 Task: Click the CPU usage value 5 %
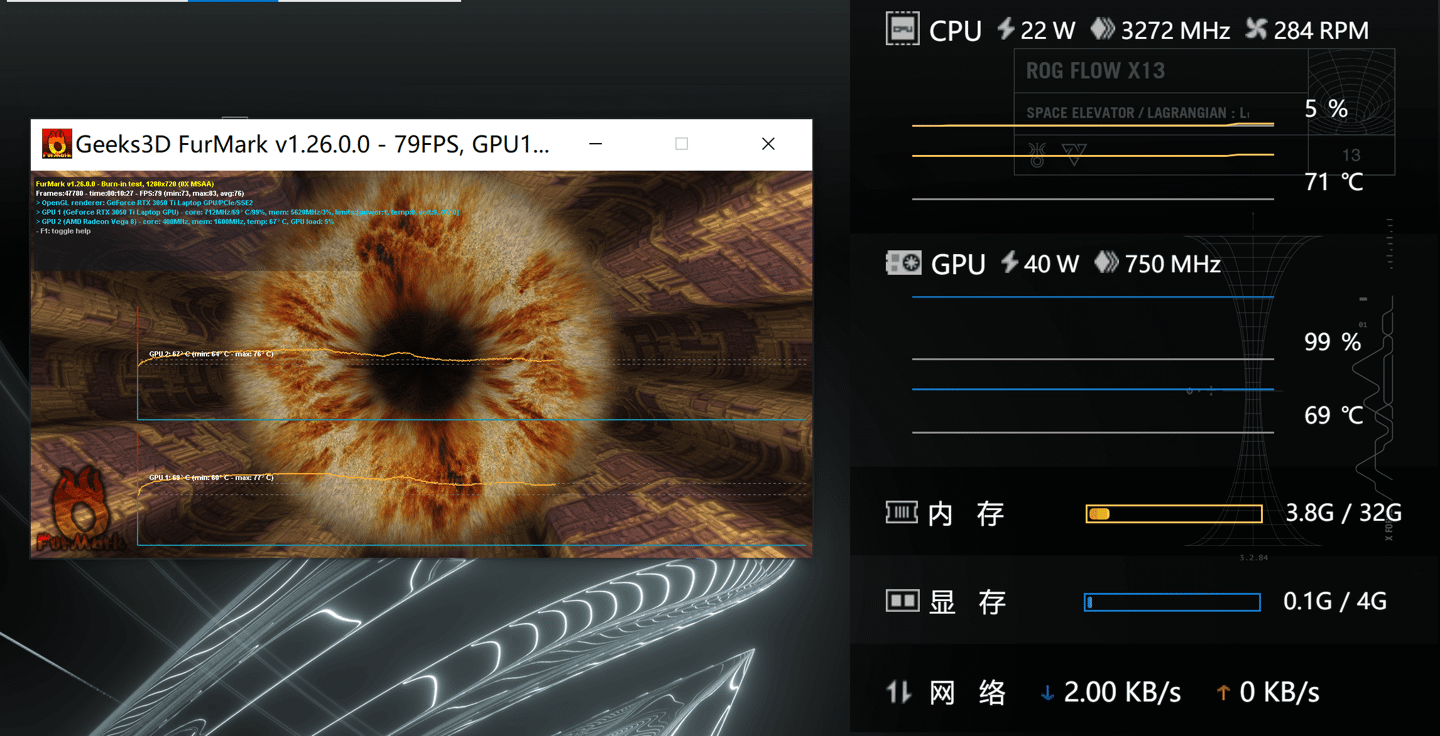click(x=1326, y=109)
